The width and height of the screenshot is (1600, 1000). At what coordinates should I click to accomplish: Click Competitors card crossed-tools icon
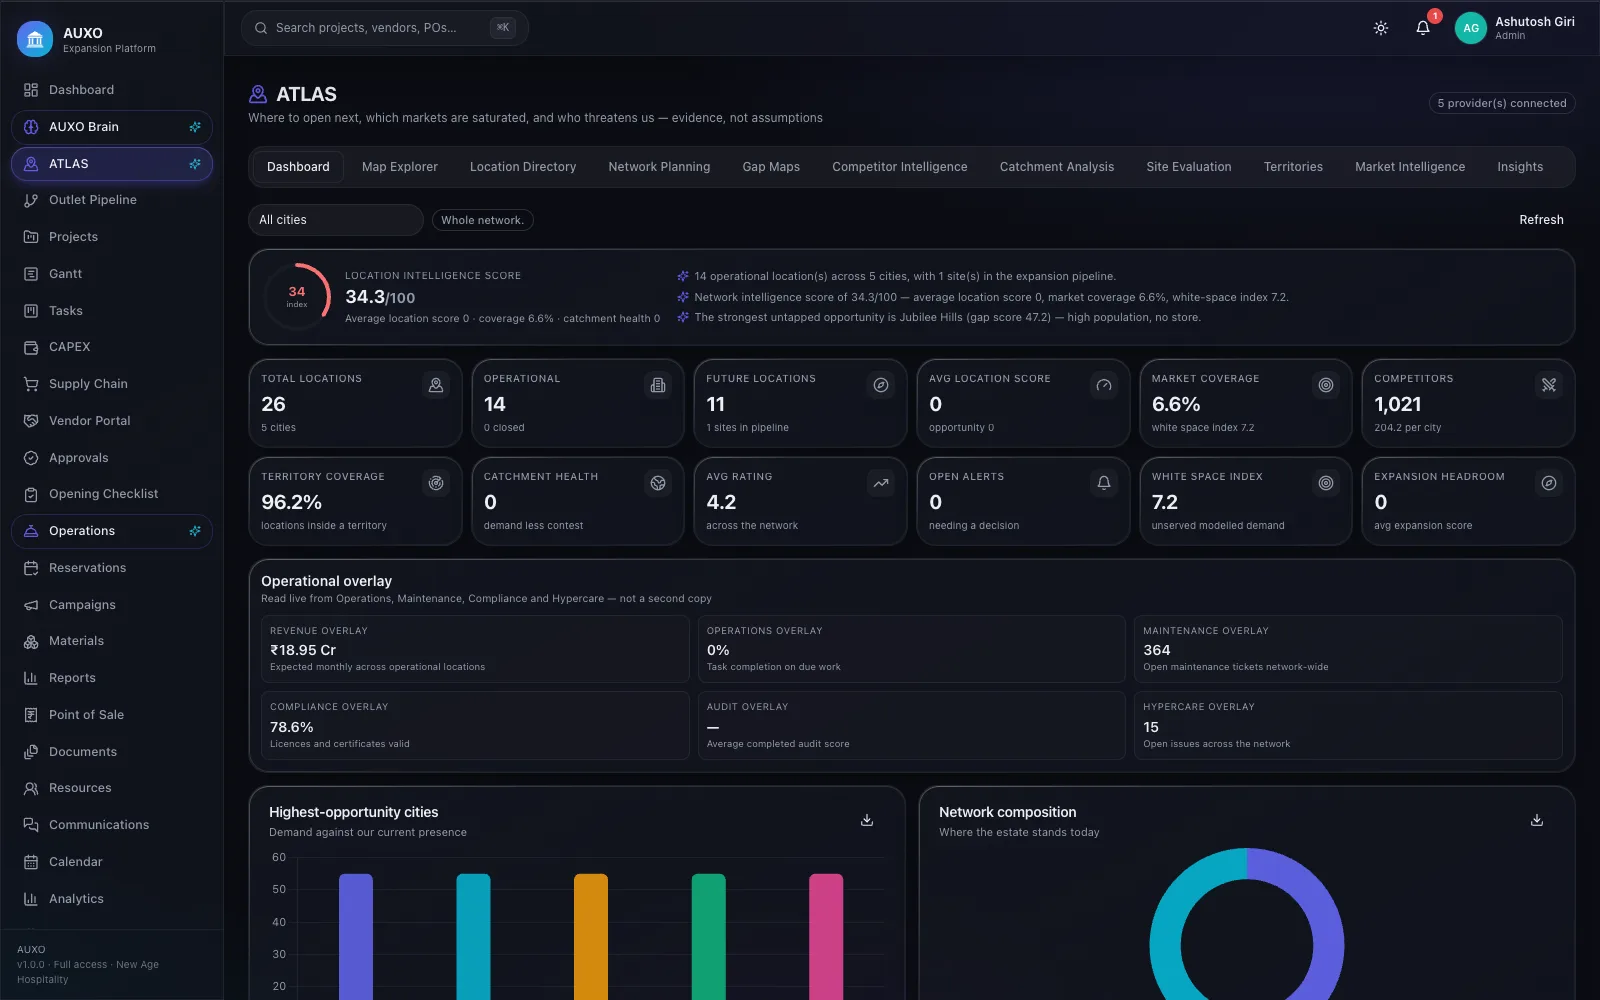1549,385
